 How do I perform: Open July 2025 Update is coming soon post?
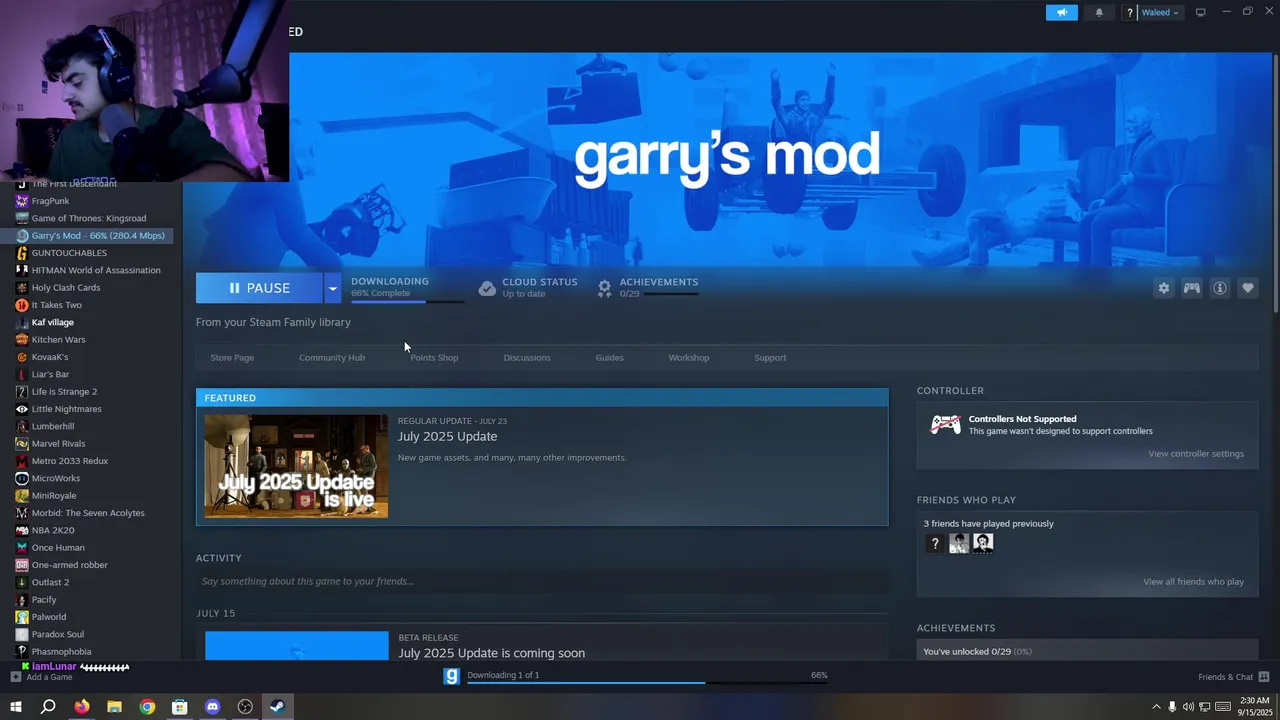pyautogui.click(x=491, y=653)
